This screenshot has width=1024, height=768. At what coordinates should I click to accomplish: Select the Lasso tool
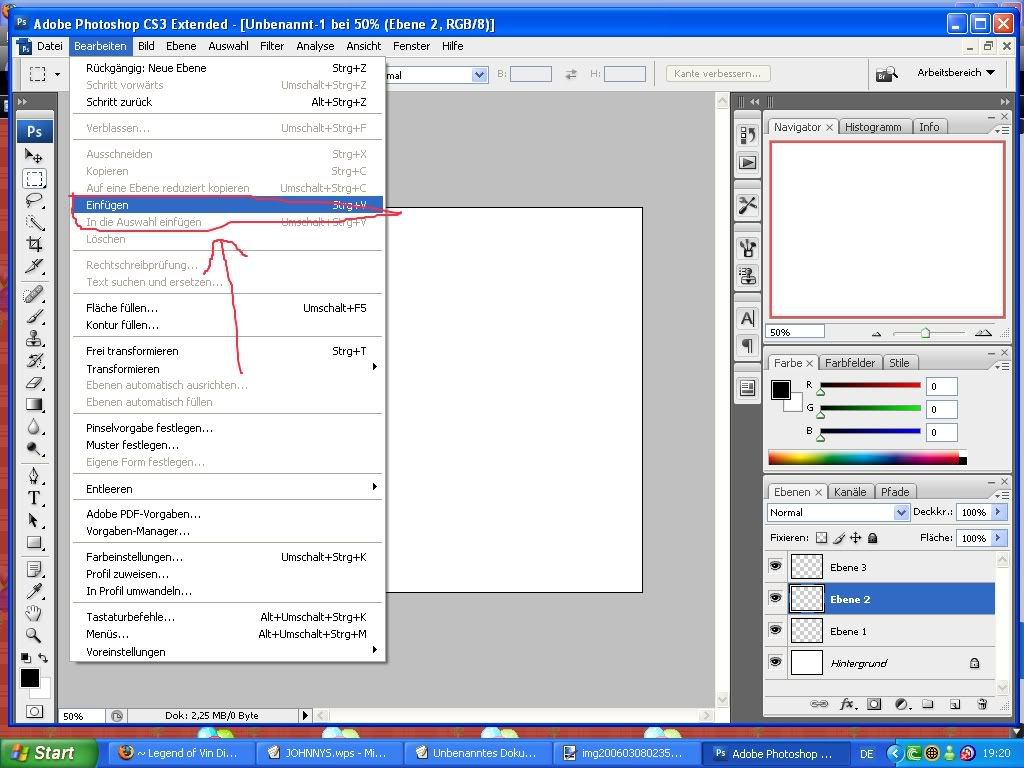click(x=34, y=200)
